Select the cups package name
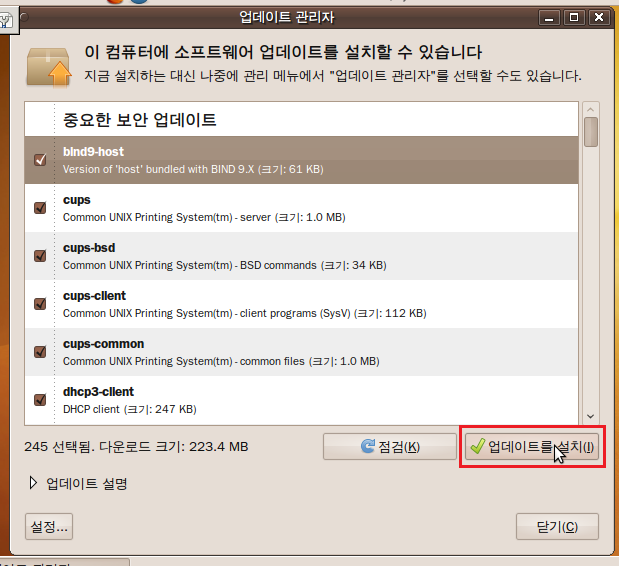 [x=77, y=200]
